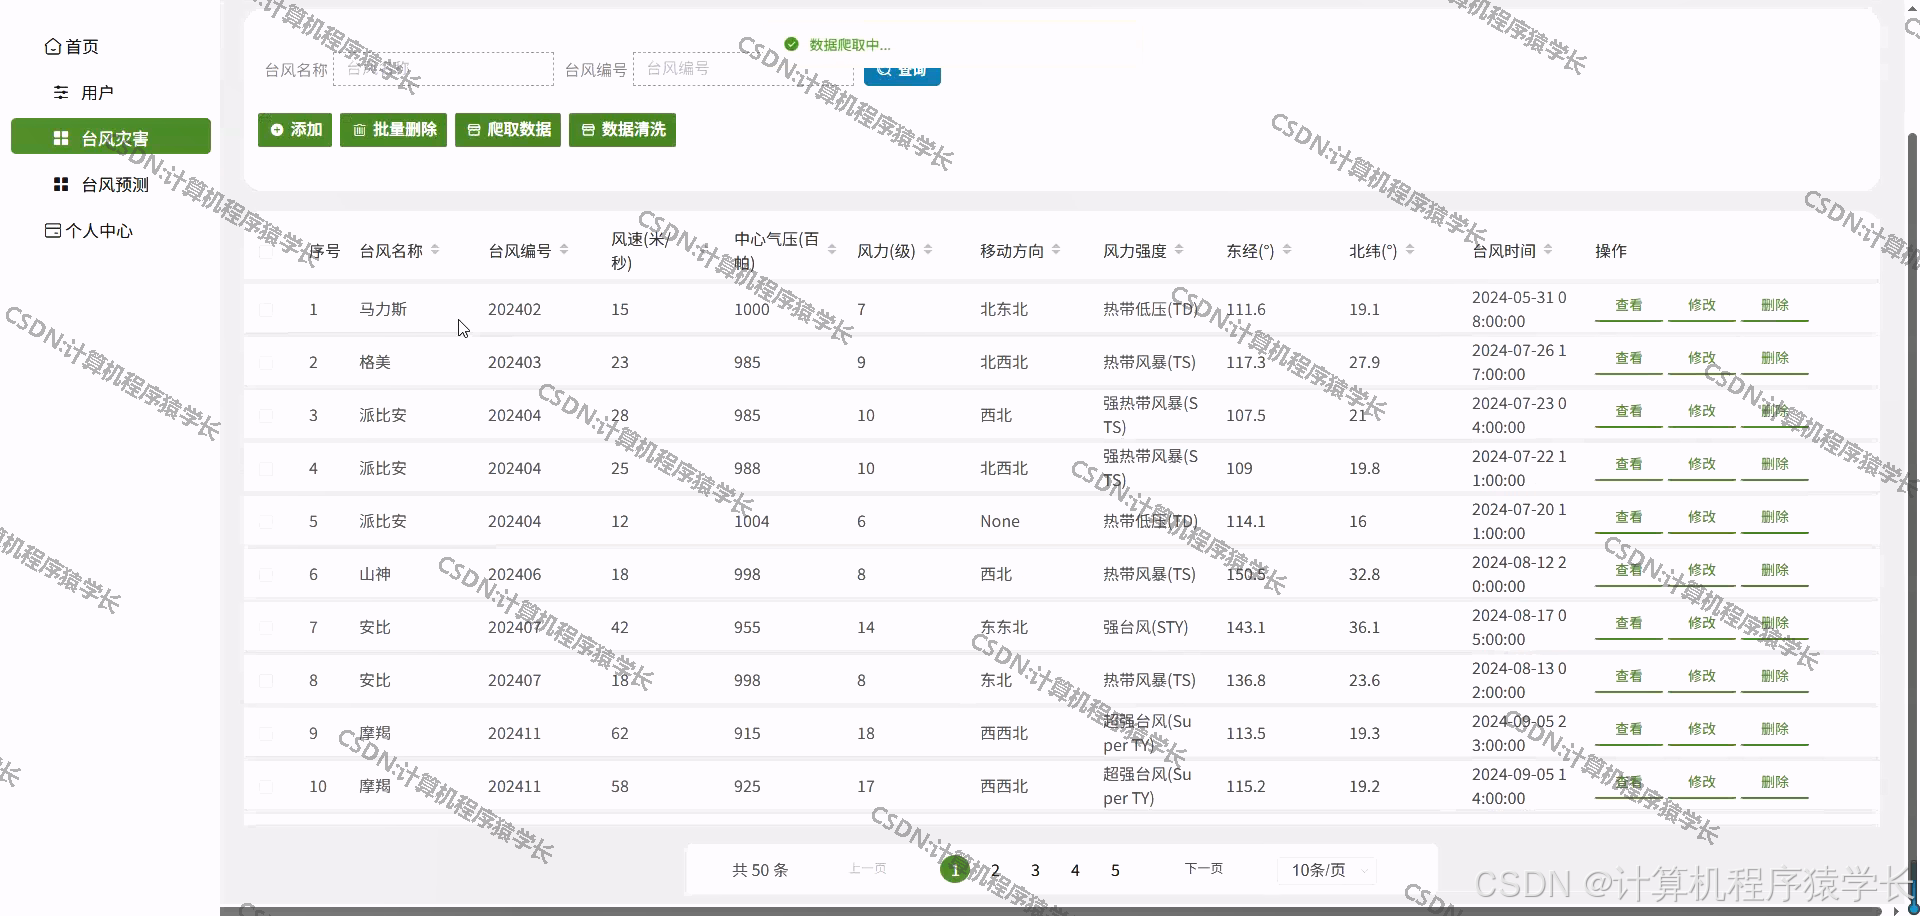Go to page 5

point(1115,870)
